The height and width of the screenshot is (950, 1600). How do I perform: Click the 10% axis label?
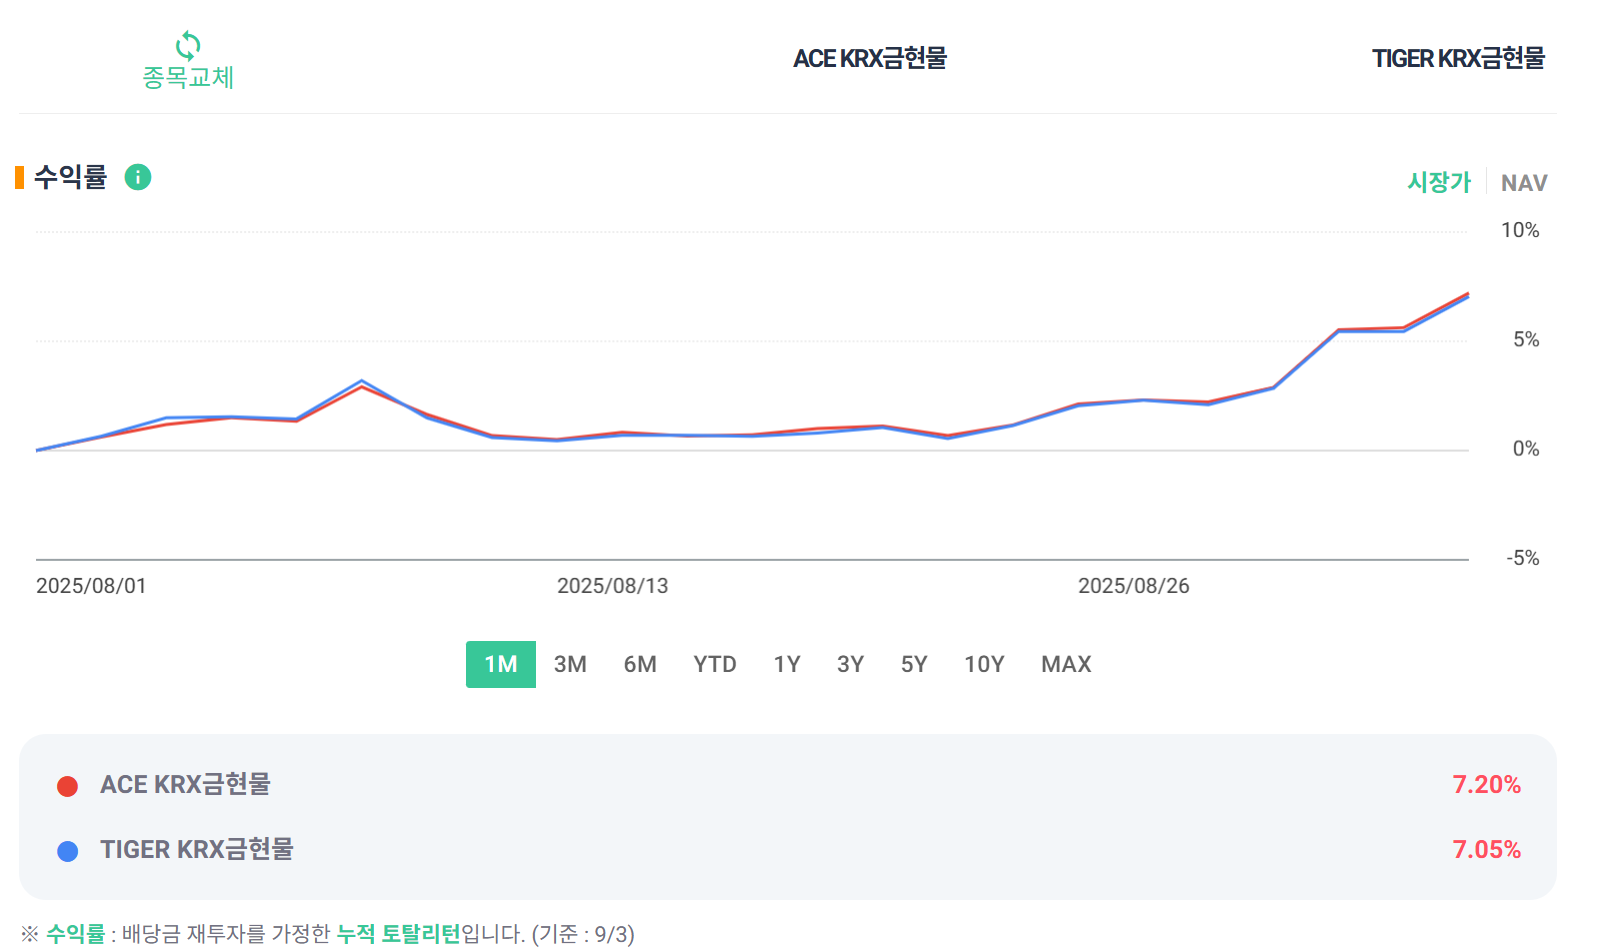1520,230
